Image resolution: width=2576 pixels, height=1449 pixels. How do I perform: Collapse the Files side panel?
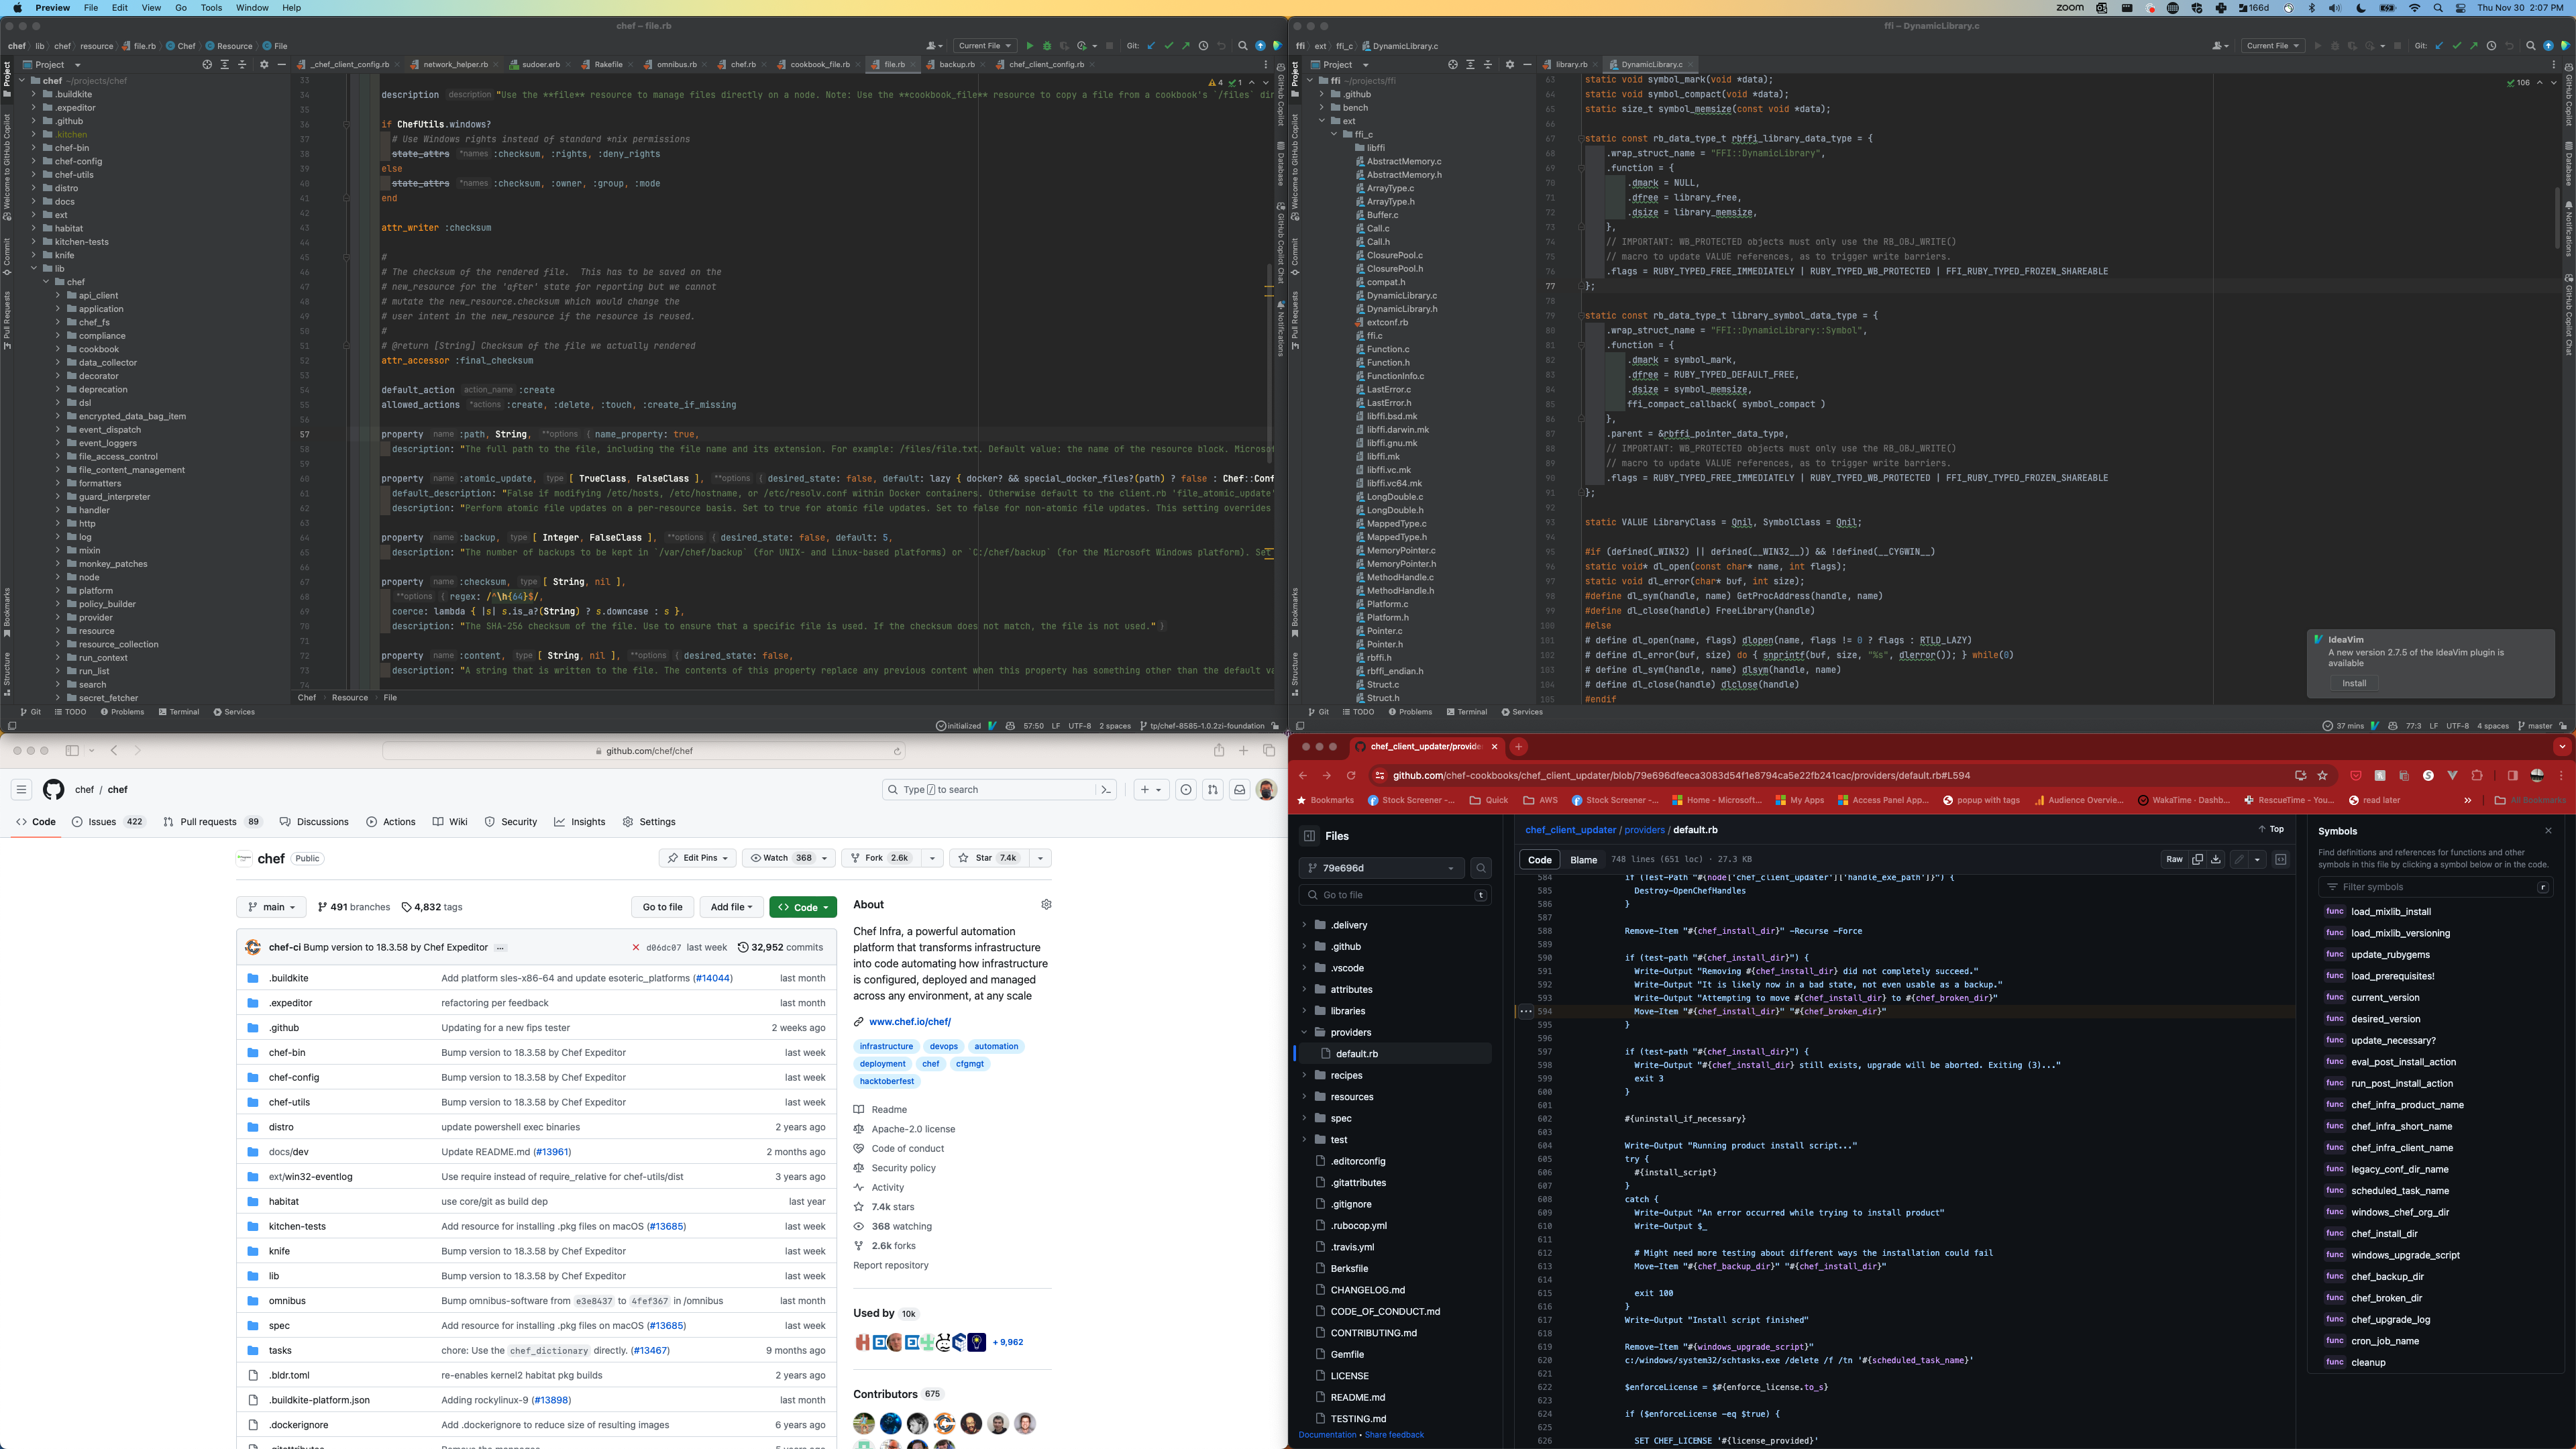pyautogui.click(x=1309, y=836)
